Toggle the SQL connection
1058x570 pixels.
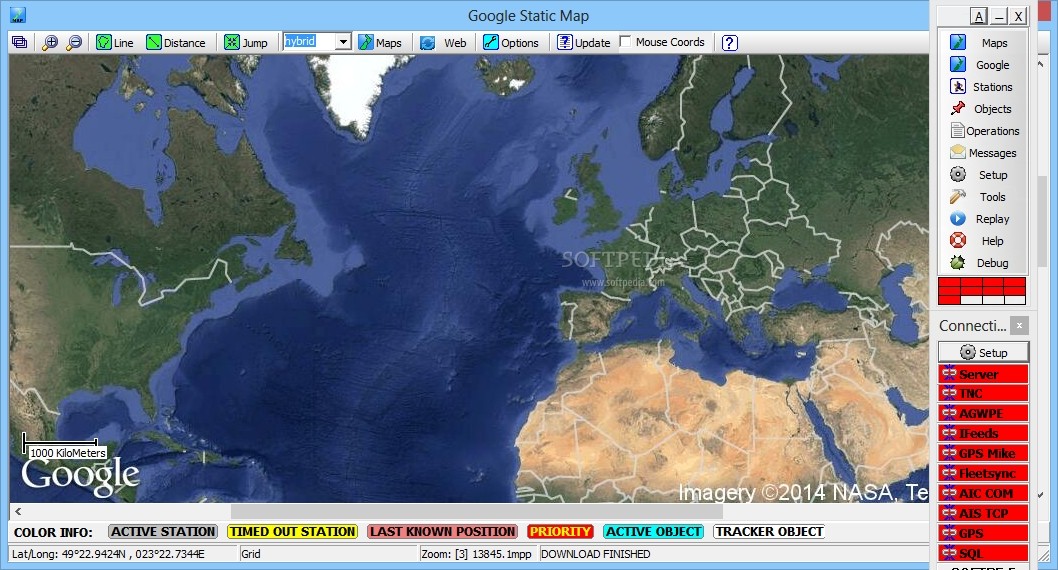click(983, 553)
